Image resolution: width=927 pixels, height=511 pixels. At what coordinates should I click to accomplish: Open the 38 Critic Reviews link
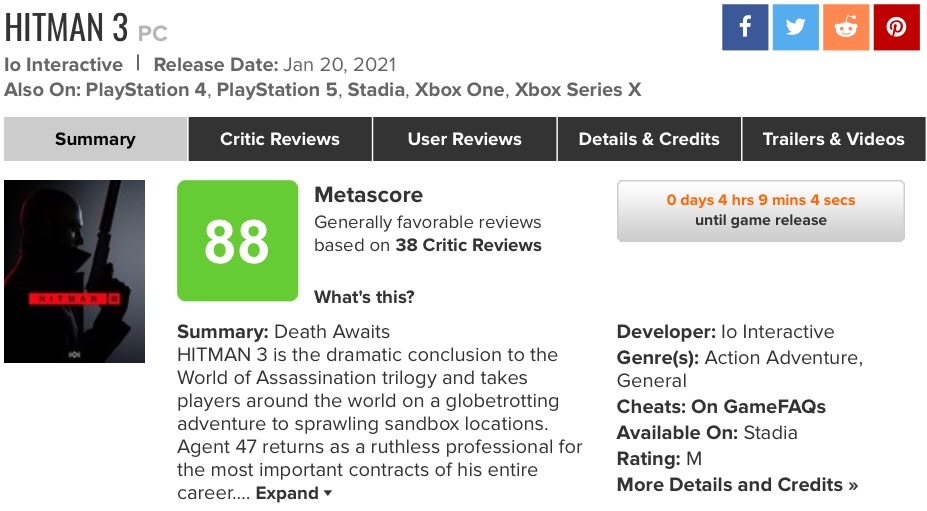pyautogui.click(x=469, y=245)
